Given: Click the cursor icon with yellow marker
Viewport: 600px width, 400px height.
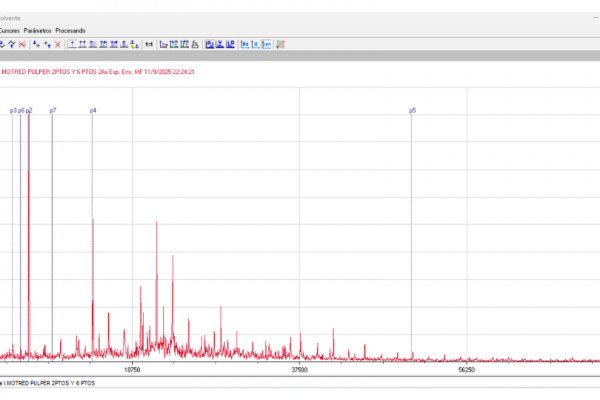Looking at the screenshot, I should point(134,44).
